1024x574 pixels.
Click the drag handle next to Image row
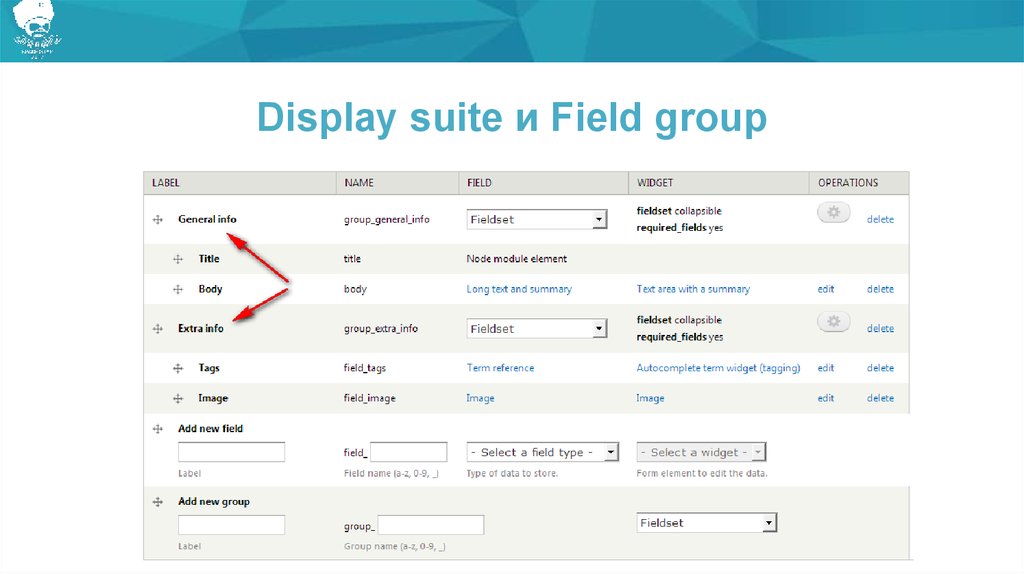click(178, 398)
